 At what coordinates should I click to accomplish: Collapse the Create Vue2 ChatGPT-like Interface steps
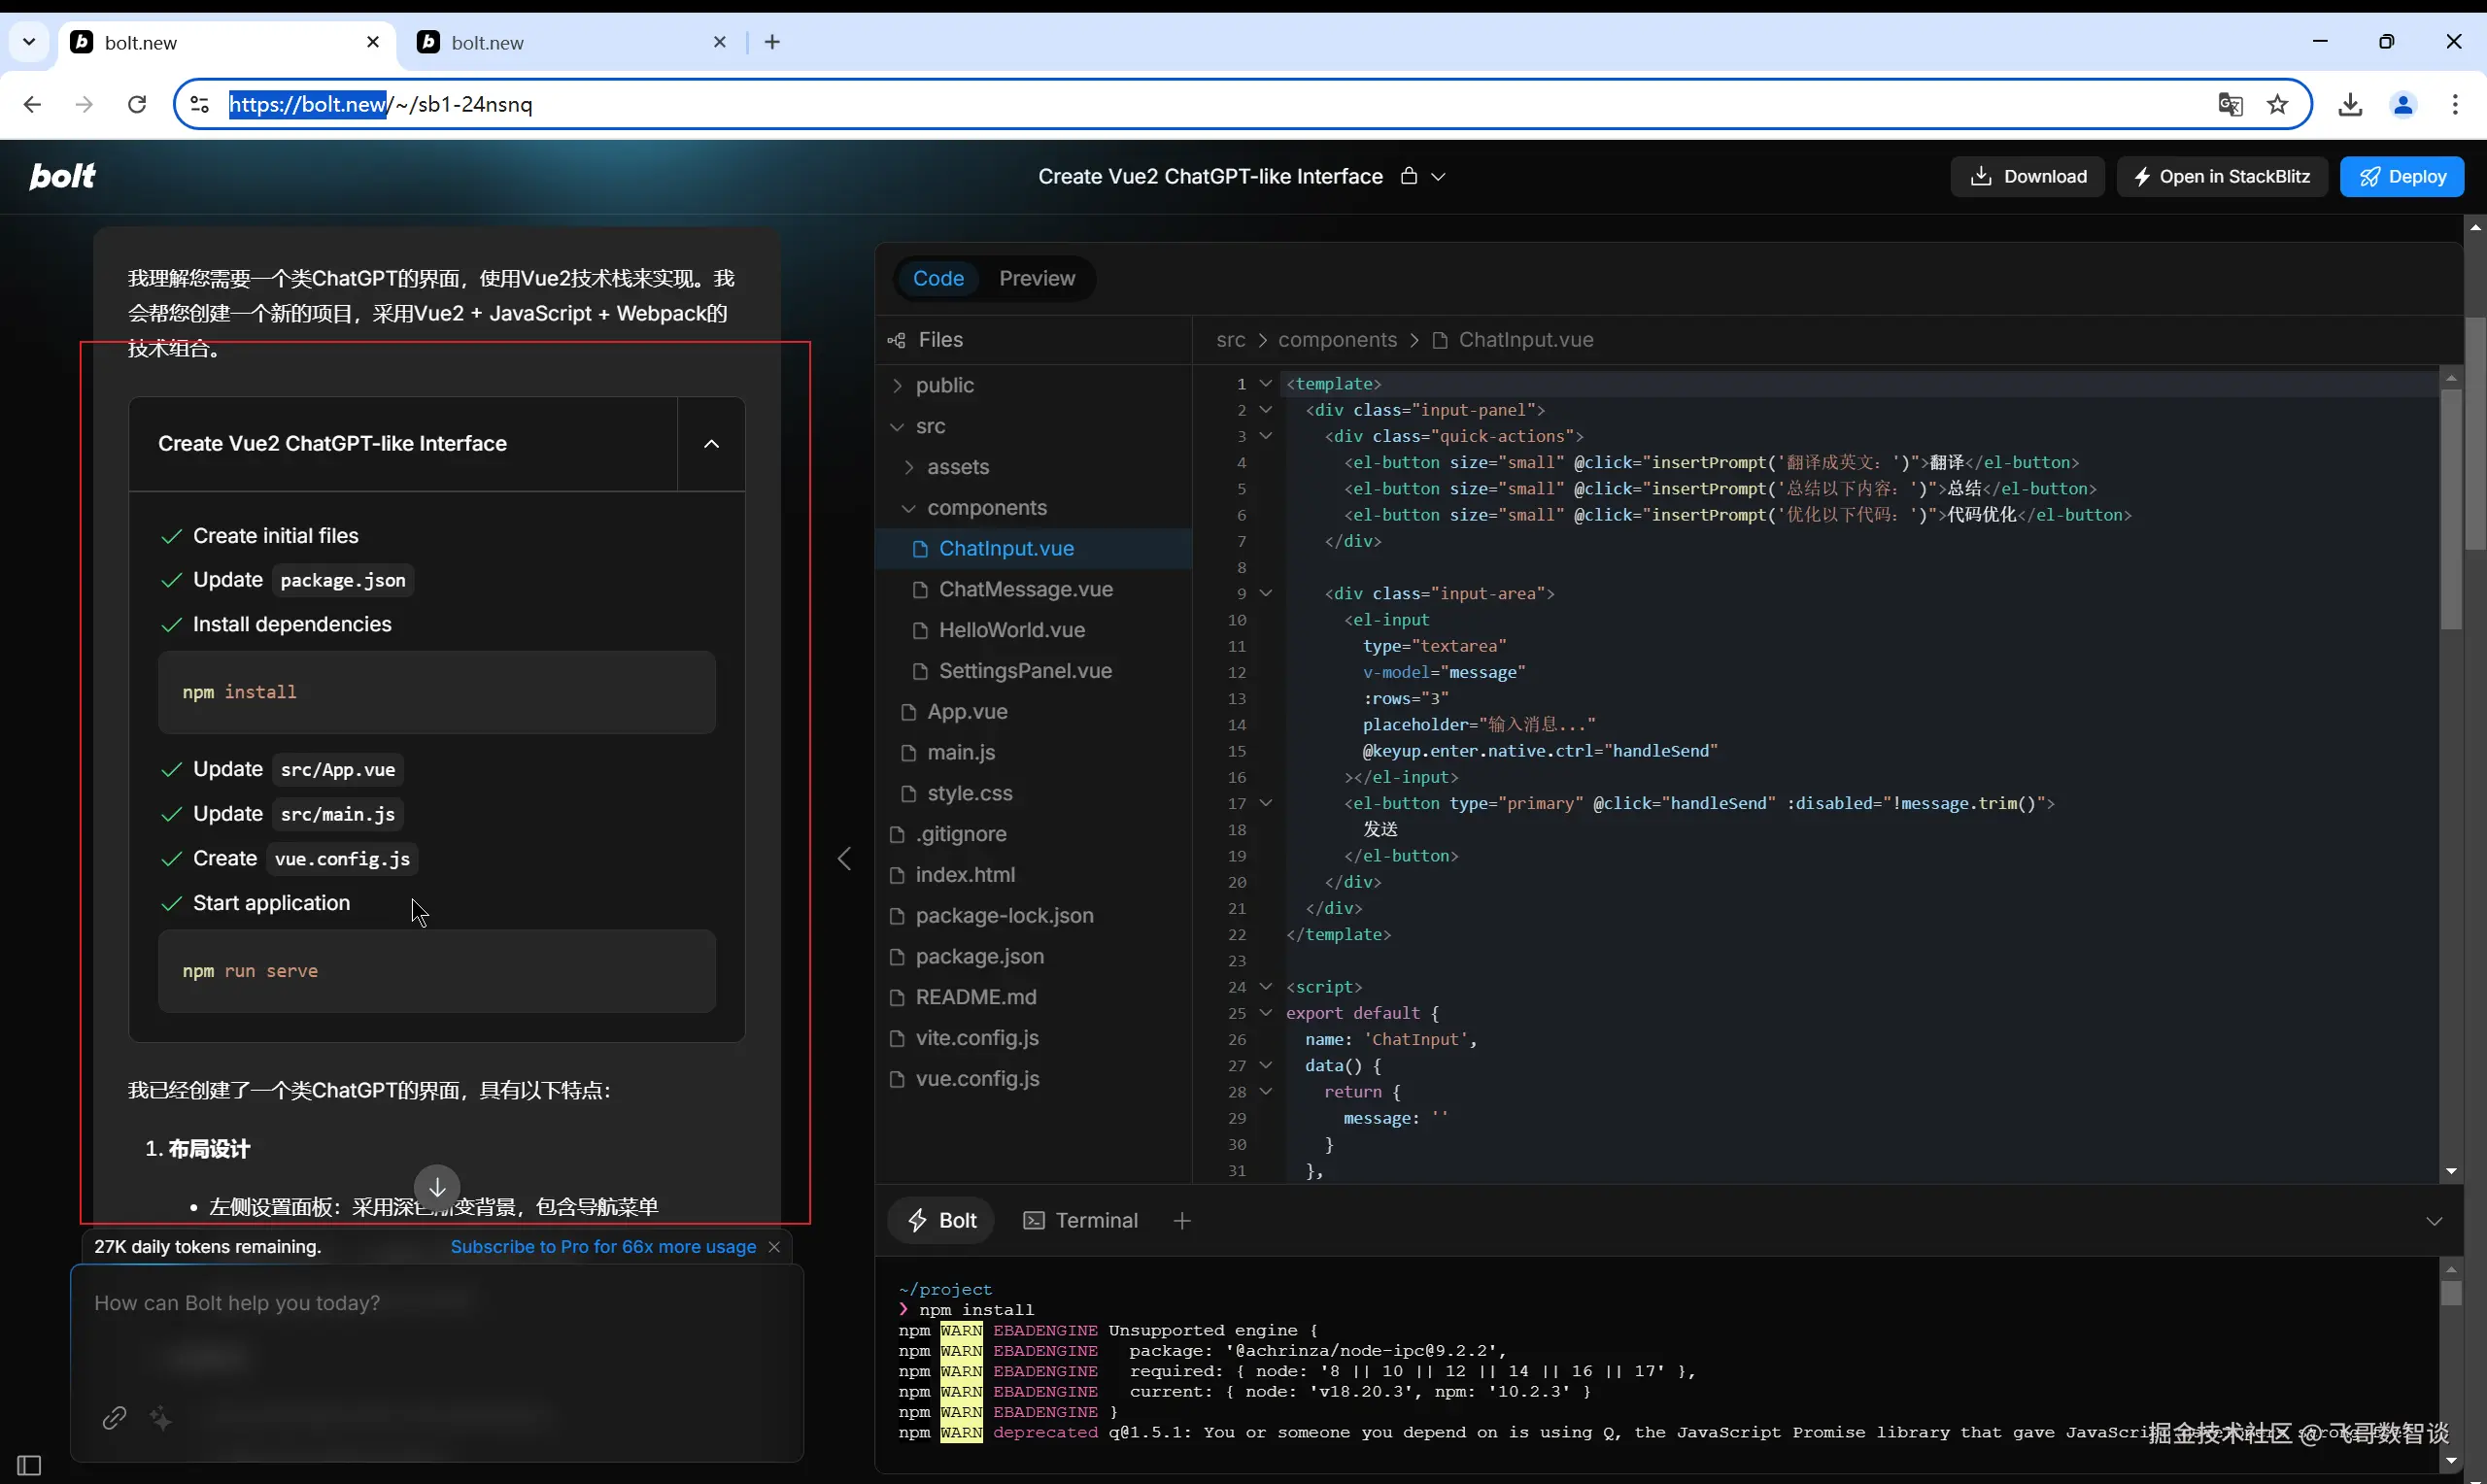[711, 444]
